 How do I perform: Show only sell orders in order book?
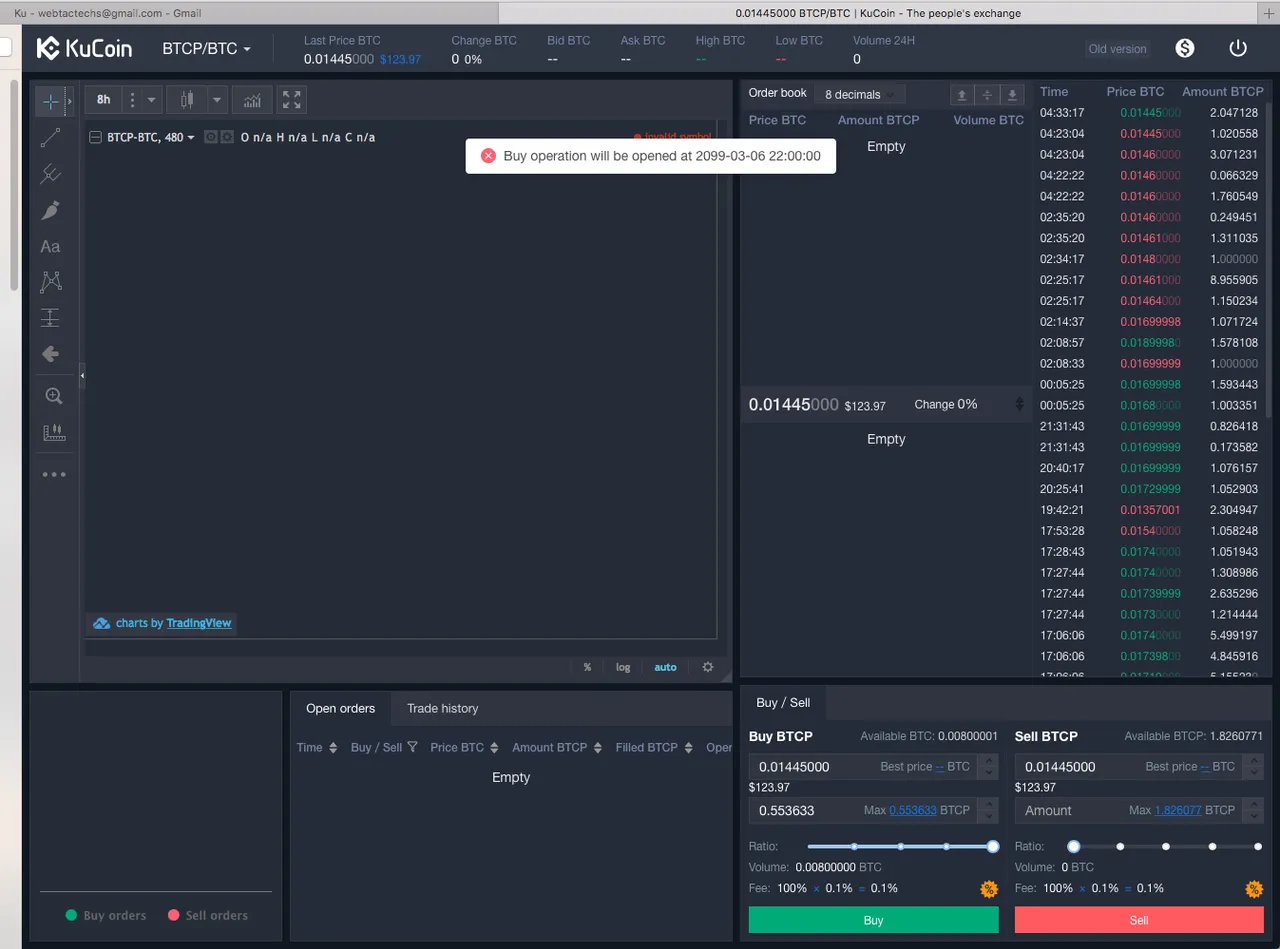(962, 95)
